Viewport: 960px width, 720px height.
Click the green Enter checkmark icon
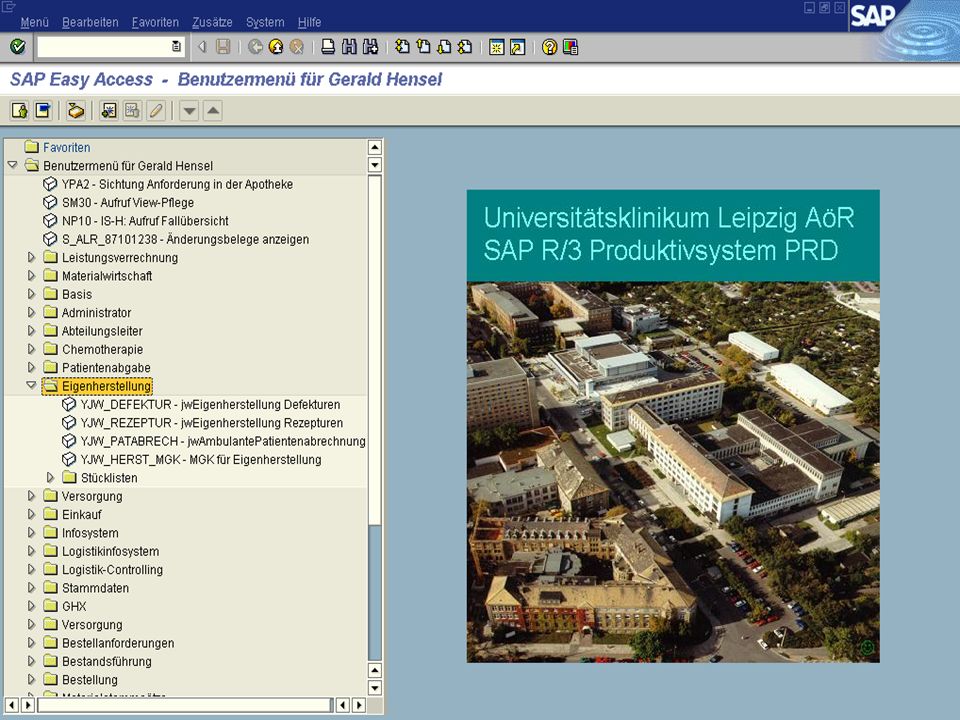pyautogui.click(x=18, y=47)
